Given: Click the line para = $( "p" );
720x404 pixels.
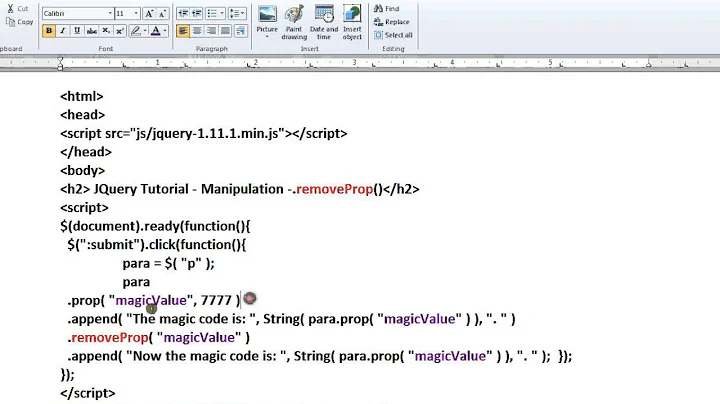Looking at the screenshot, I should (x=169, y=264).
